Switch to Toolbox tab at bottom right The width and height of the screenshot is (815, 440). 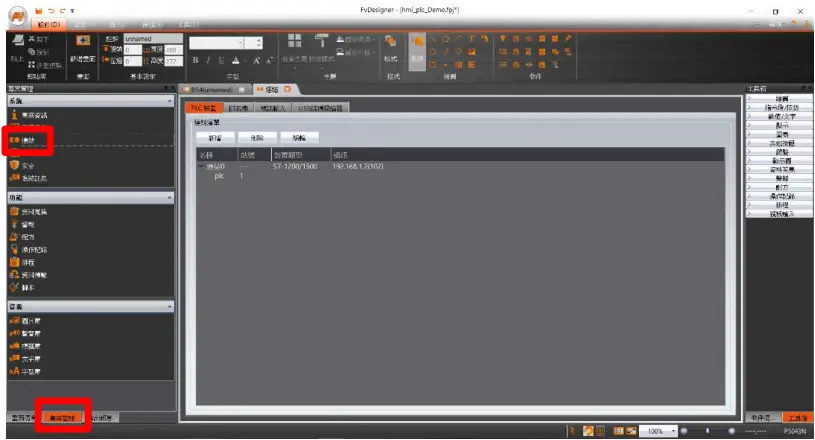click(797, 418)
